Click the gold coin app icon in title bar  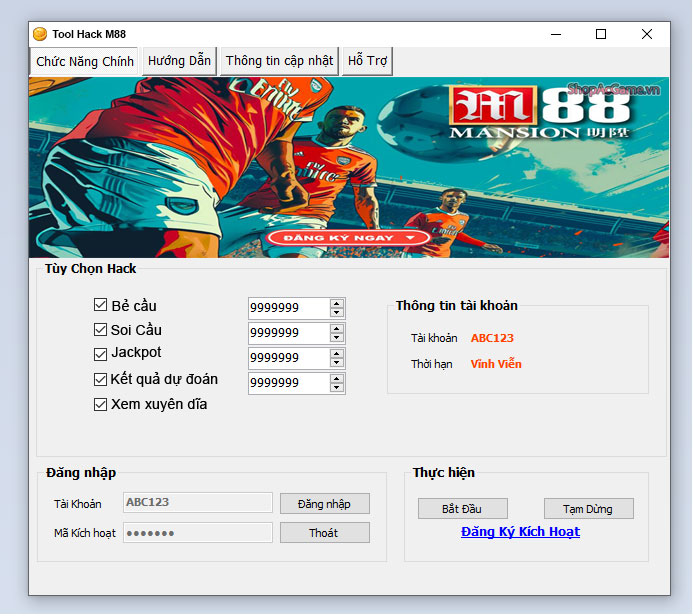pyautogui.click(x=40, y=34)
